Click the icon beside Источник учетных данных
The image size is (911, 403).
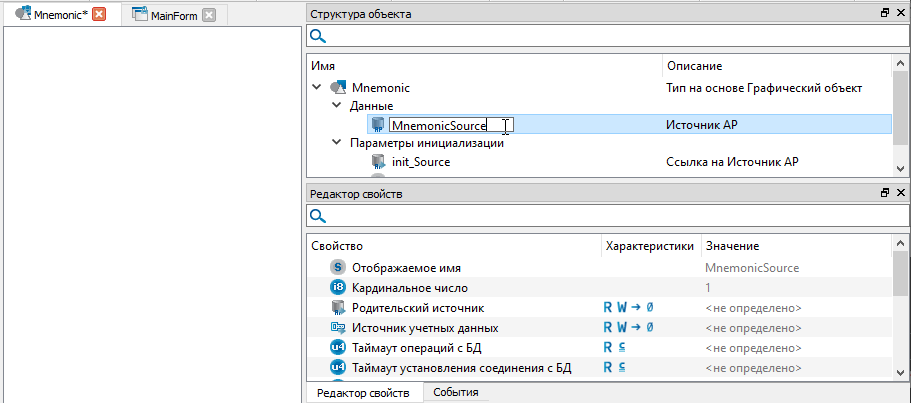(337, 327)
